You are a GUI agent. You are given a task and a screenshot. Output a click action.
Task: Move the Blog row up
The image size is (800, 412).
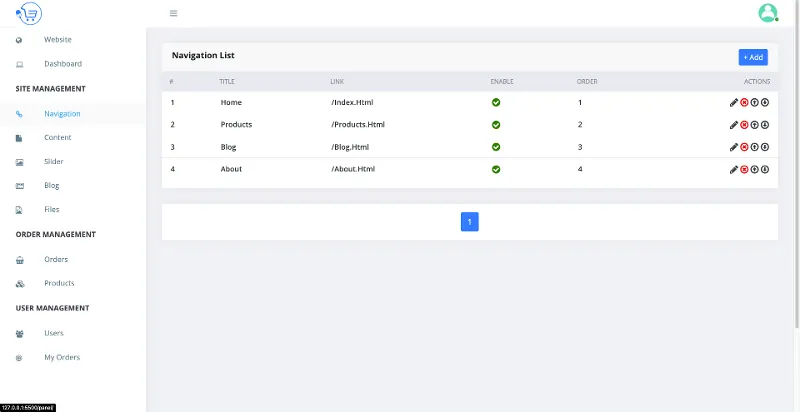tap(755, 147)
